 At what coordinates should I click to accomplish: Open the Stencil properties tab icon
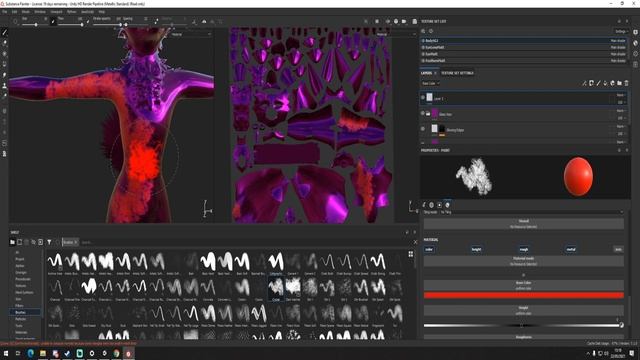pyautogui.click(x=440, y=205)
